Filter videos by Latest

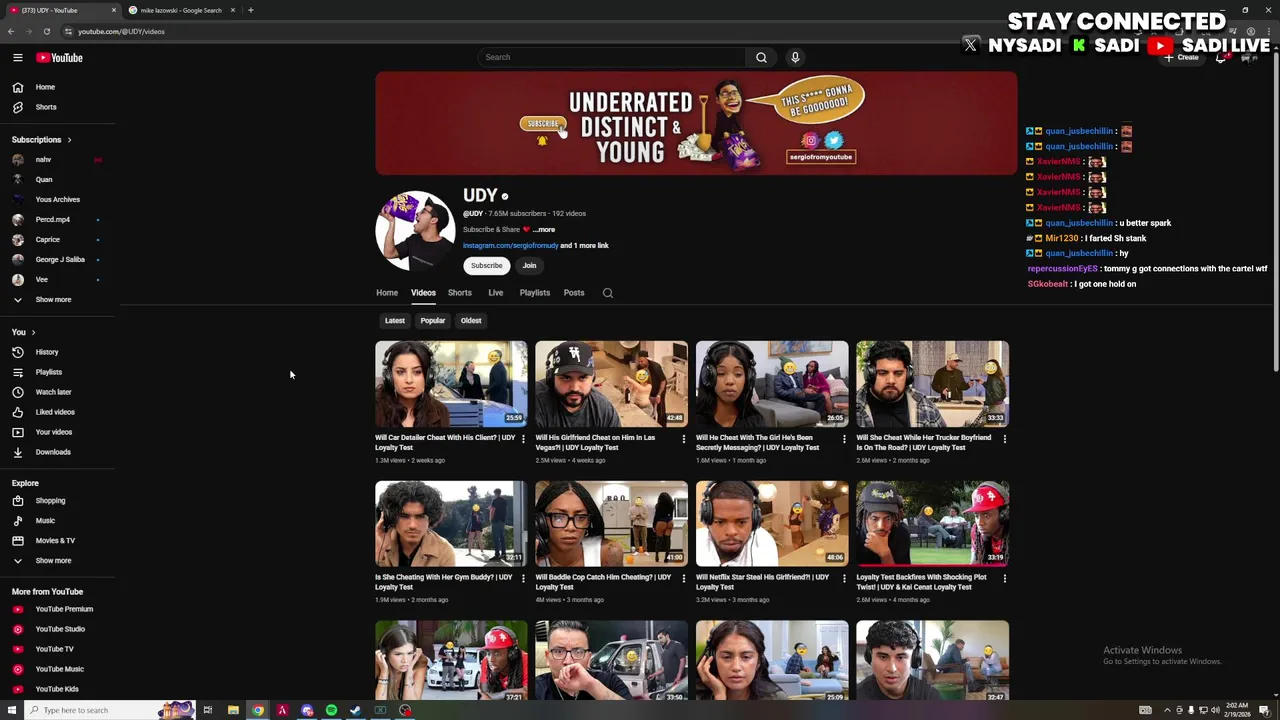[395, 321]
